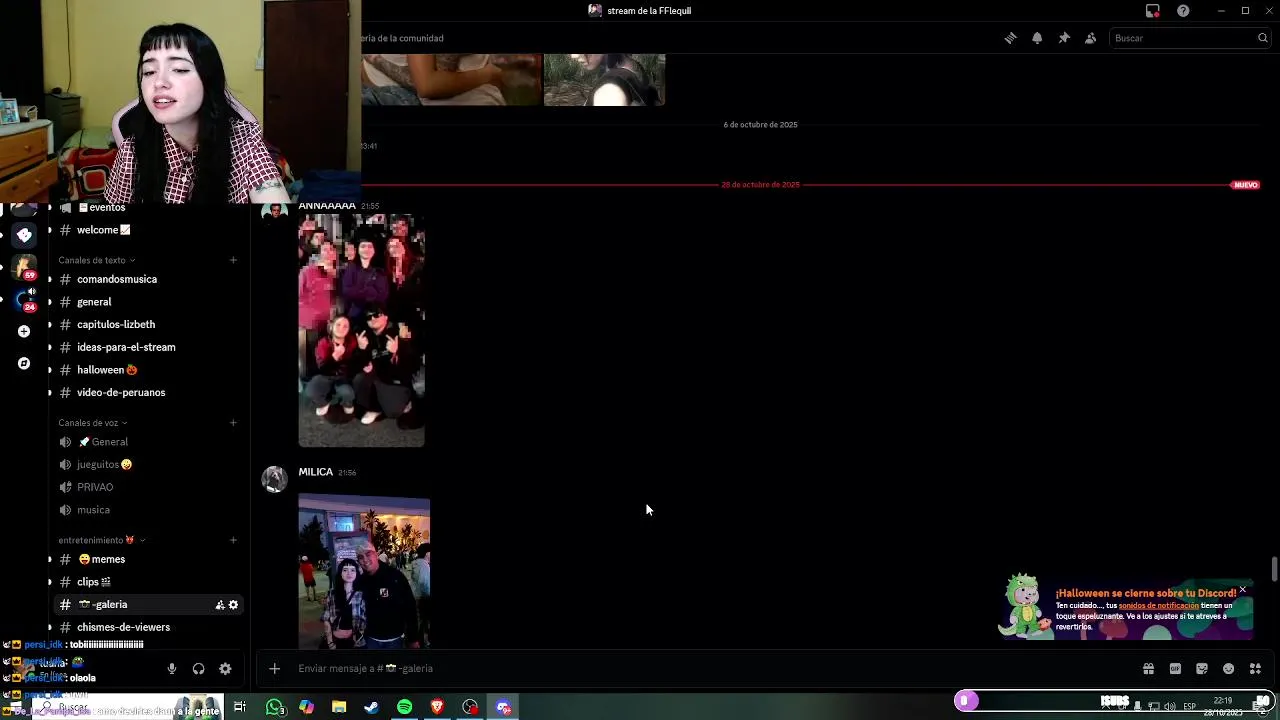Open the eventos item

(x=147, y=208)
